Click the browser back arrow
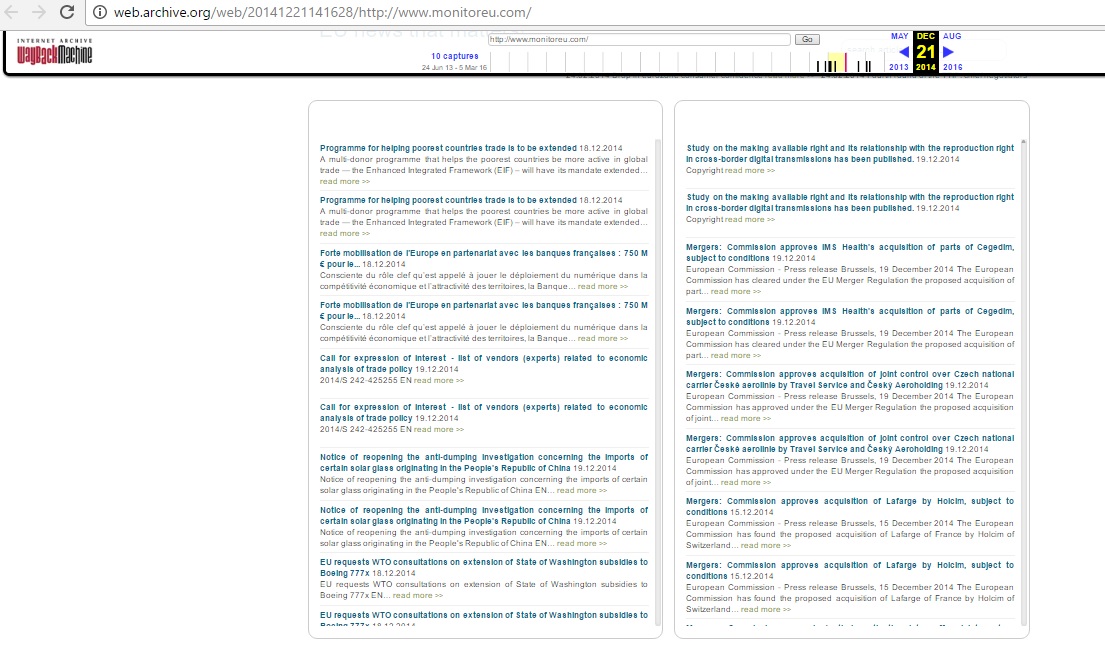The width and height of the screenshot is (1105, 651). [13, 13]
